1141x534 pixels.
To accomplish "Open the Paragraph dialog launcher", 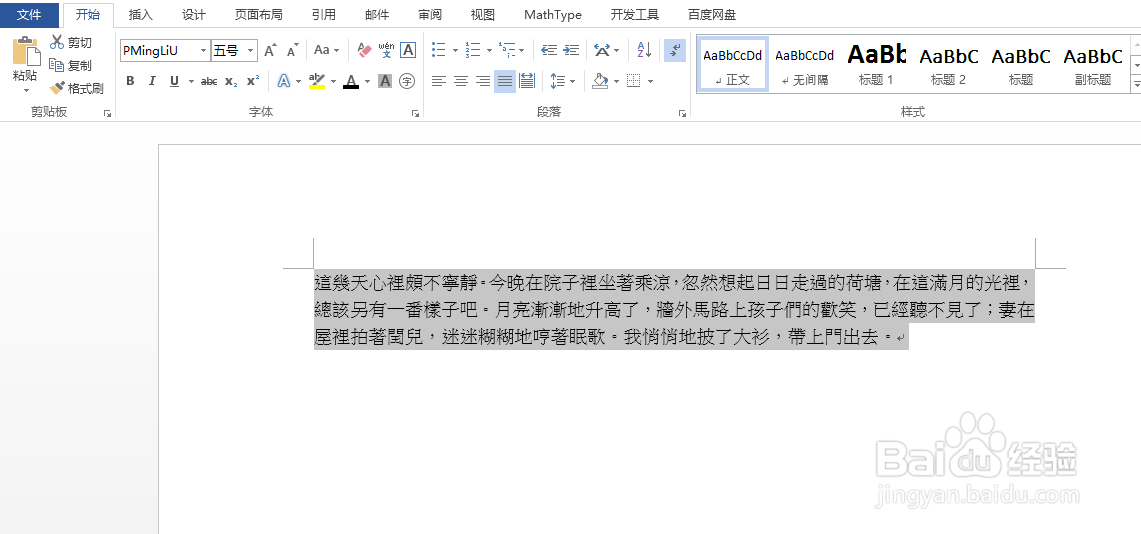I will [683, 113].
